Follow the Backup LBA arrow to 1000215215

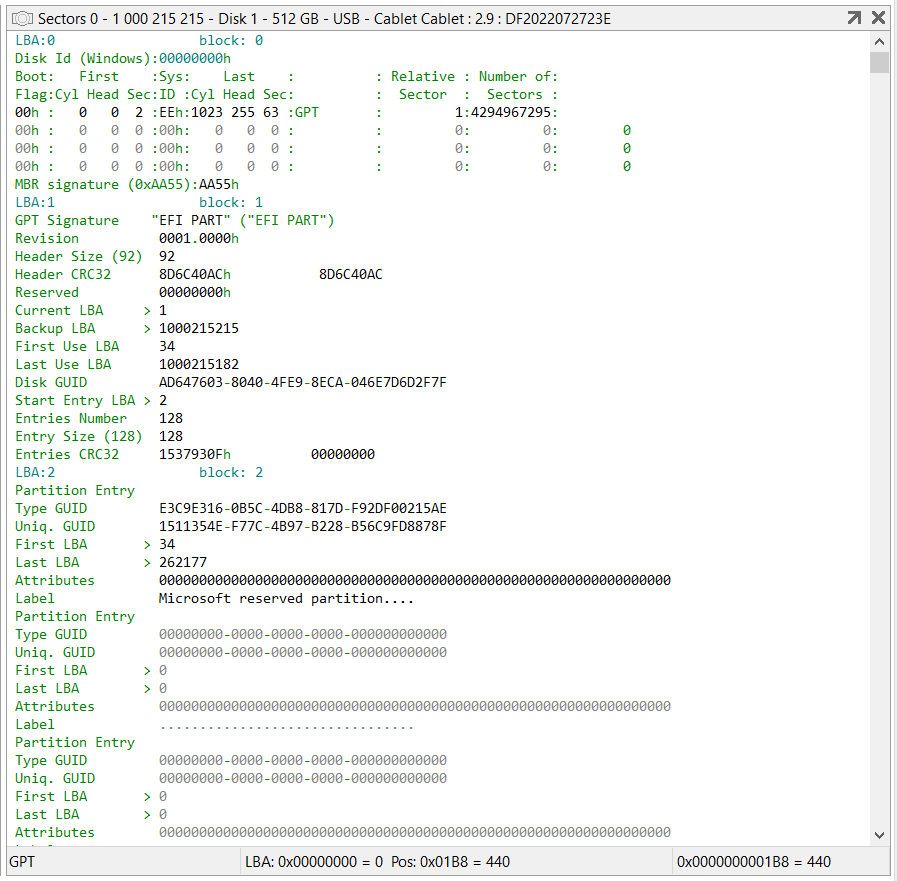point(147,329)
